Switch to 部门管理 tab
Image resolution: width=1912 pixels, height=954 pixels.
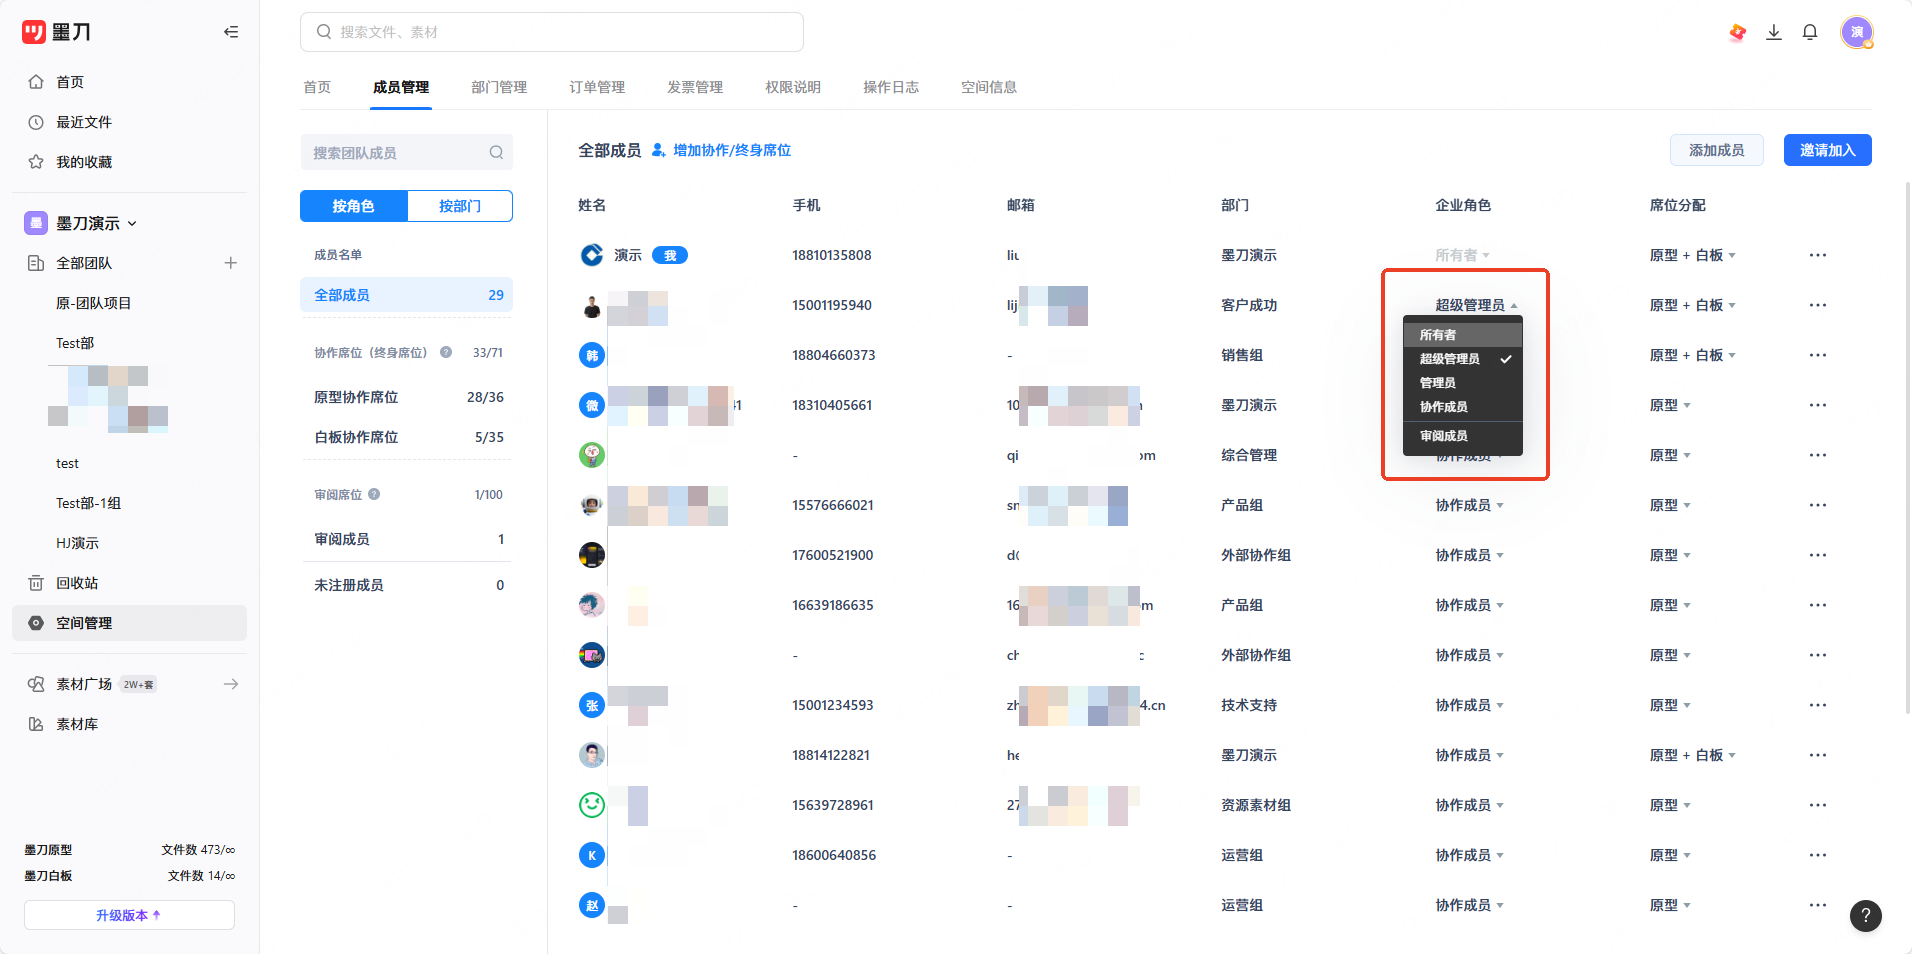click(499, 87)
